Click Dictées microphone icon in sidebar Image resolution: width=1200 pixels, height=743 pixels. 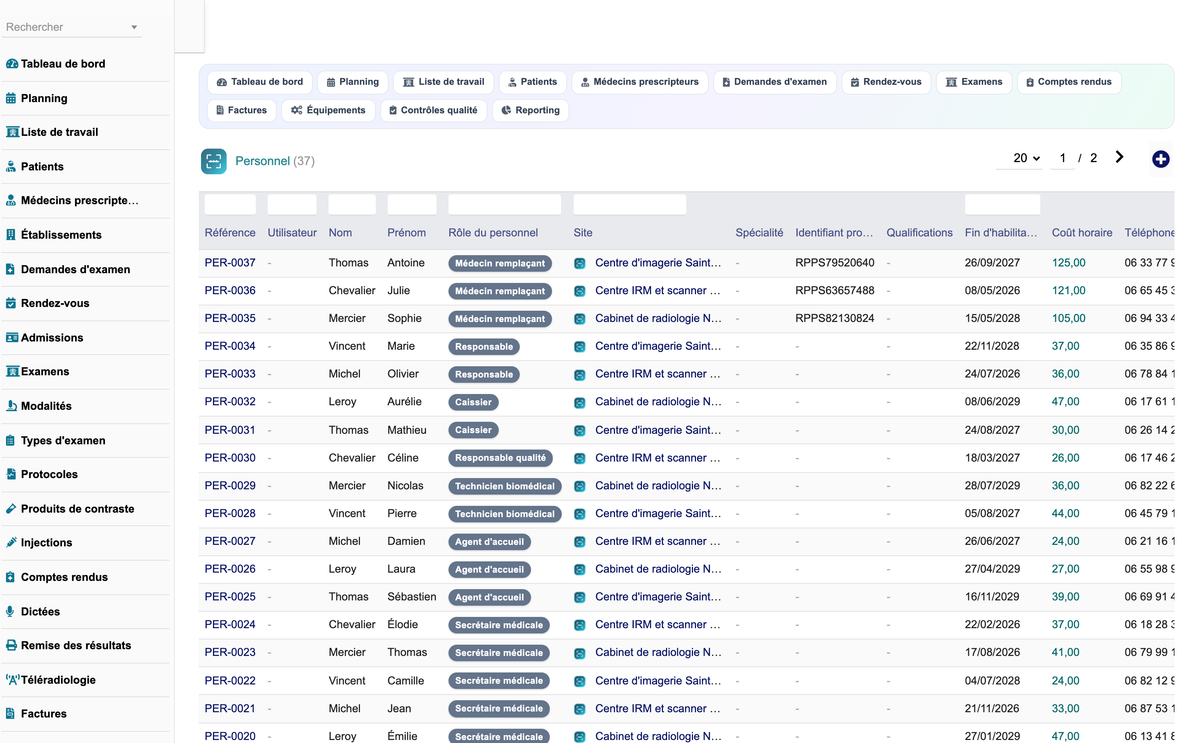point(10,611)
